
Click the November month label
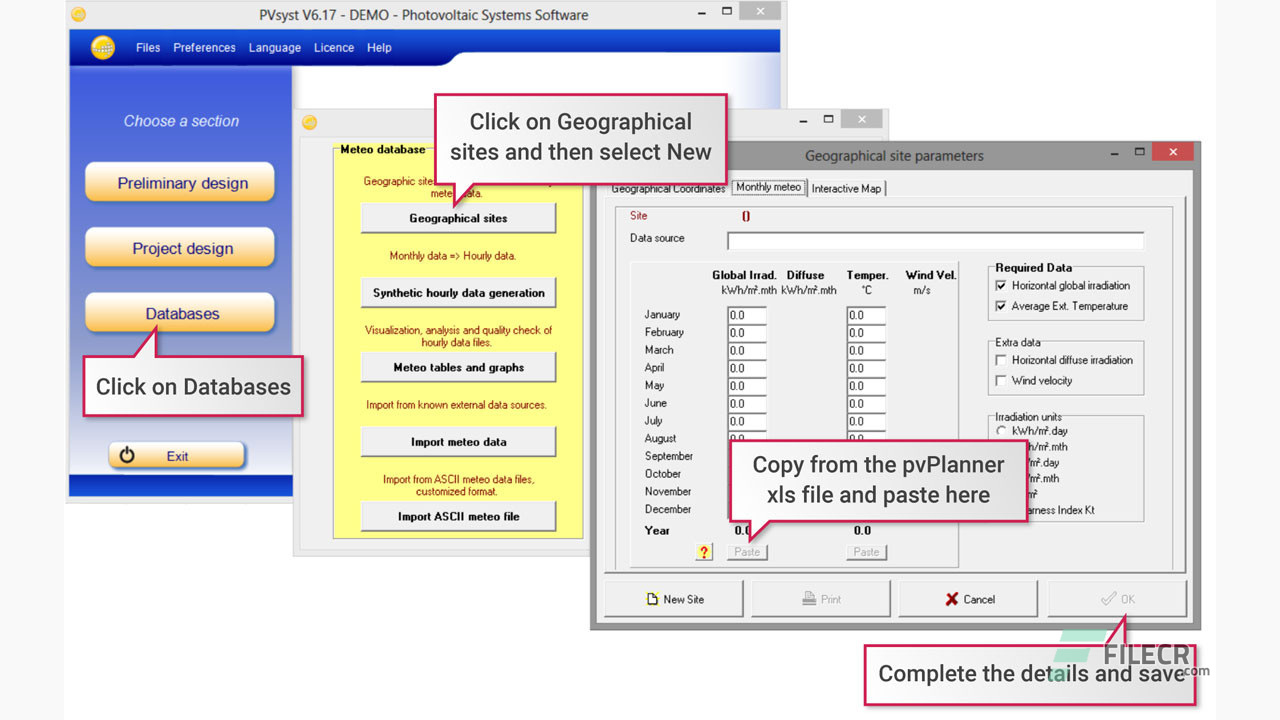tap(668, 491)
